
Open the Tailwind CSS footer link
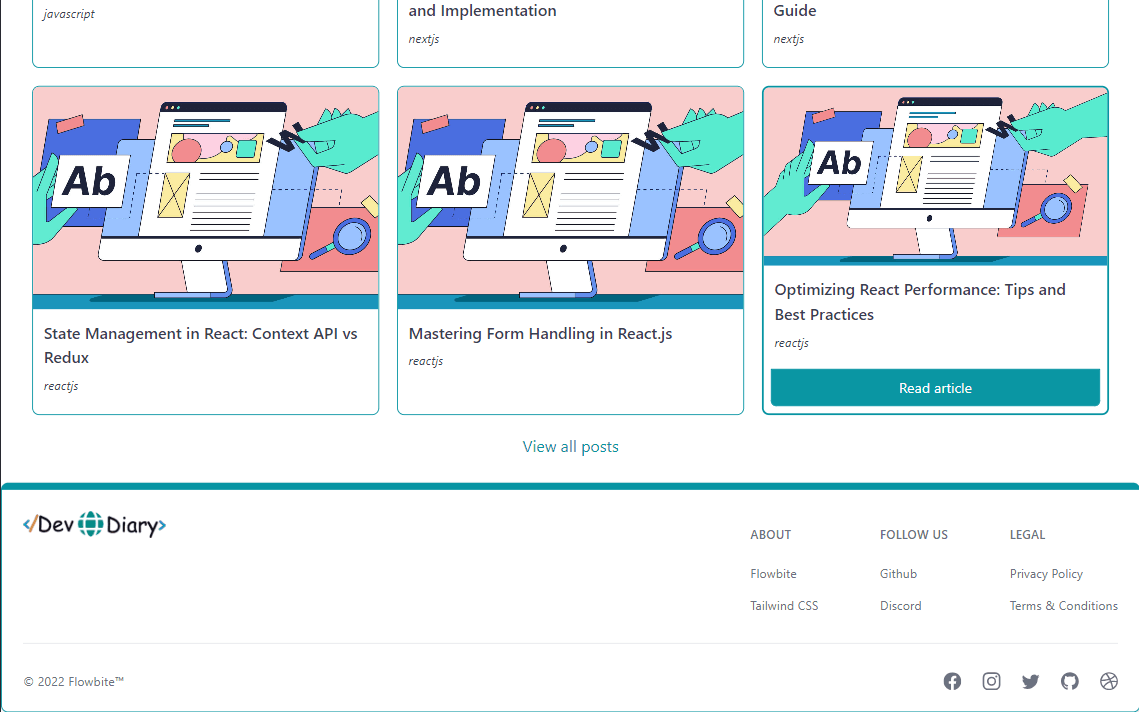click(784, 606)
